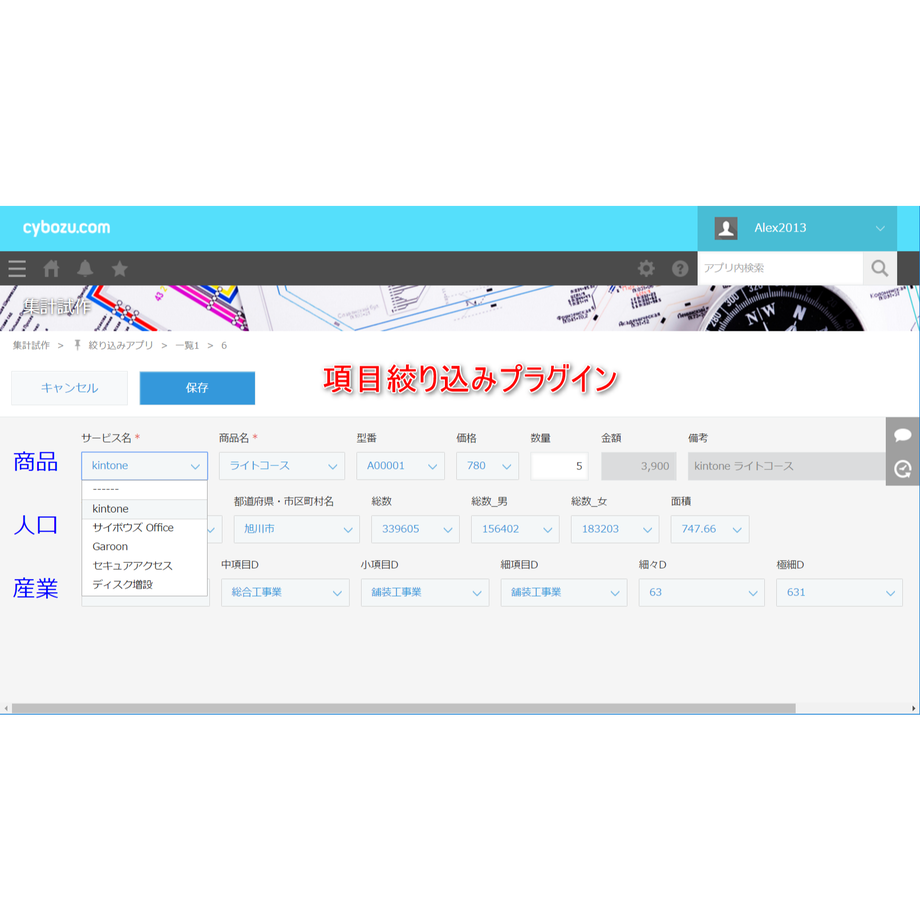Click the Alex2013 user avatar
This screenshot has height=920, width=920.
click(x=726, y=228)
